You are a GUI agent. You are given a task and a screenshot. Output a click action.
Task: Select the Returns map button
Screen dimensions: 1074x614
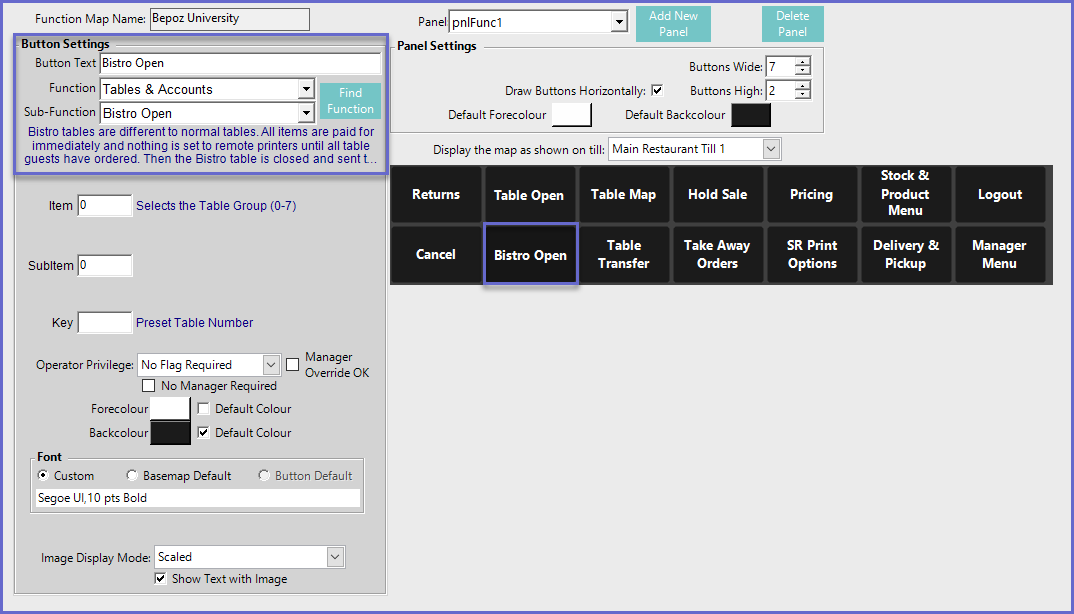pyautogui.click(x=436, y=195)
